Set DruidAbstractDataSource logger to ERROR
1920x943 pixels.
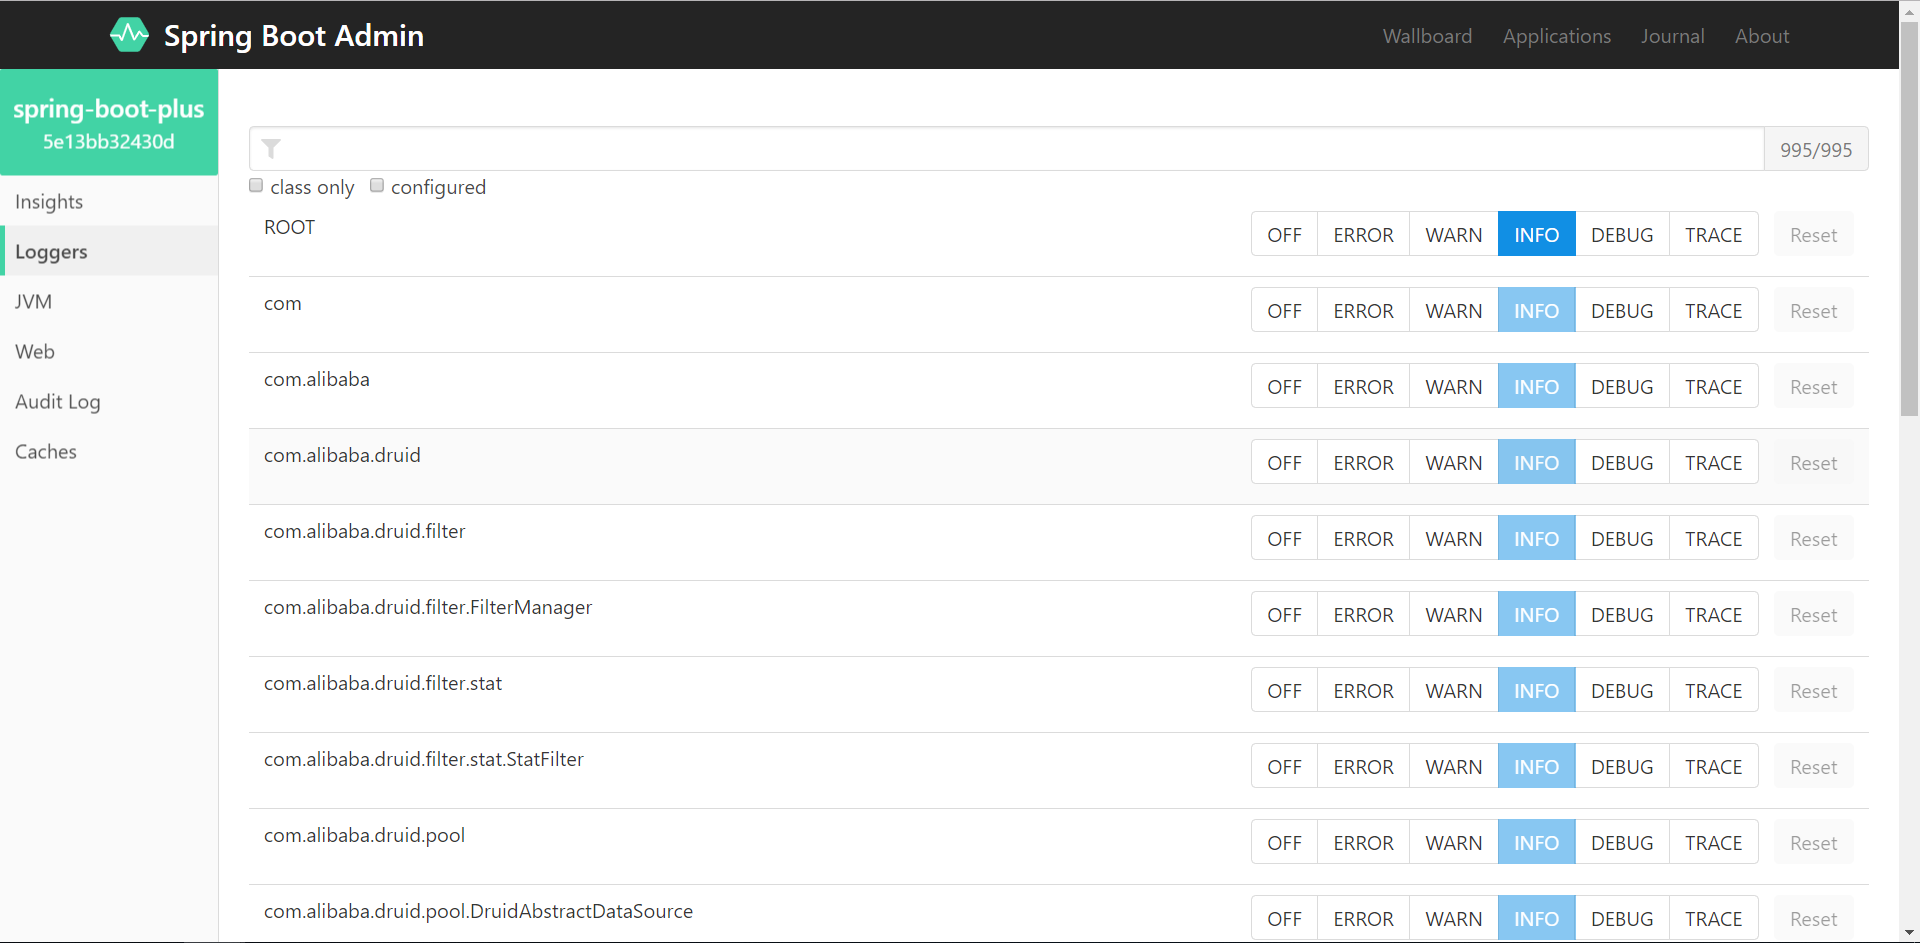(1363, 919)
